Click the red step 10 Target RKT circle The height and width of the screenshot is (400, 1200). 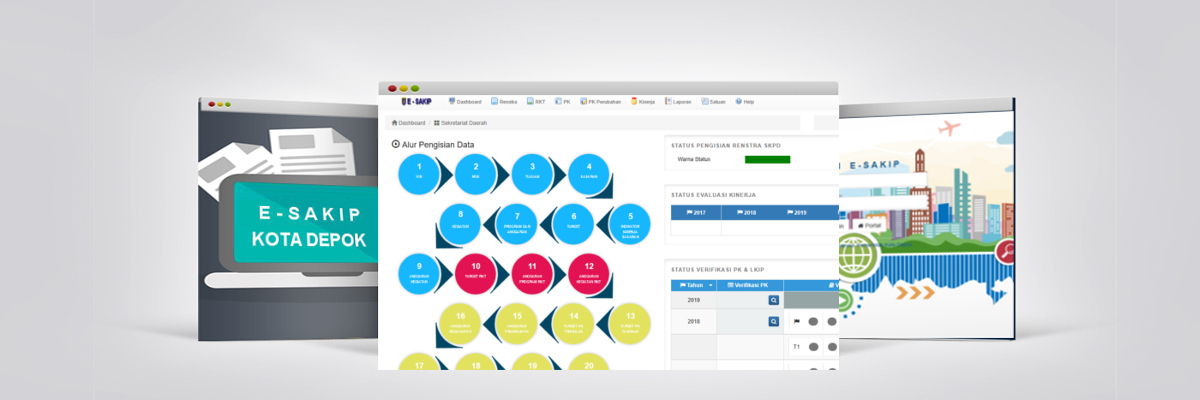coord(476,271)
